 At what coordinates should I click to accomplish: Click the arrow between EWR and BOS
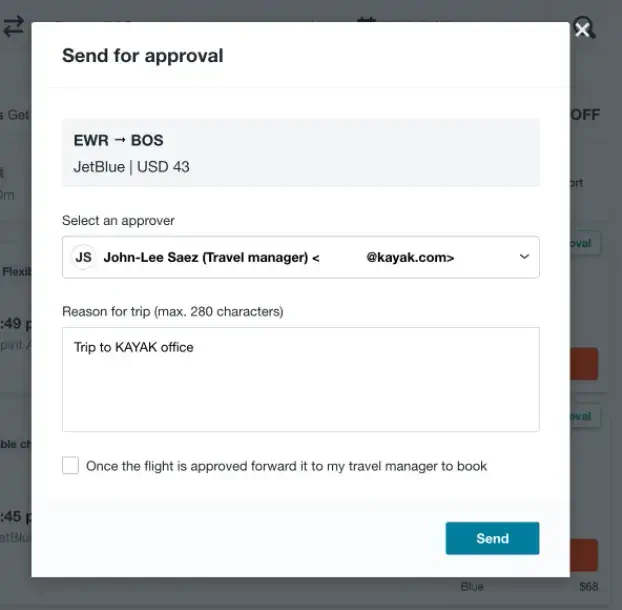(120, 140)
